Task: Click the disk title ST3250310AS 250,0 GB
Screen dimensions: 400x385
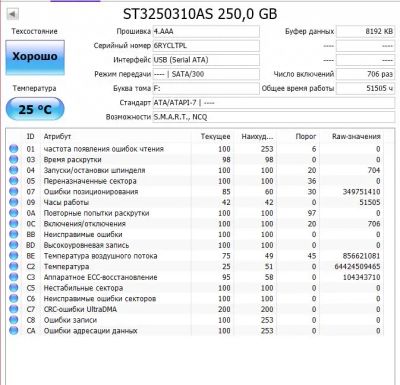Action: point(200,14)
